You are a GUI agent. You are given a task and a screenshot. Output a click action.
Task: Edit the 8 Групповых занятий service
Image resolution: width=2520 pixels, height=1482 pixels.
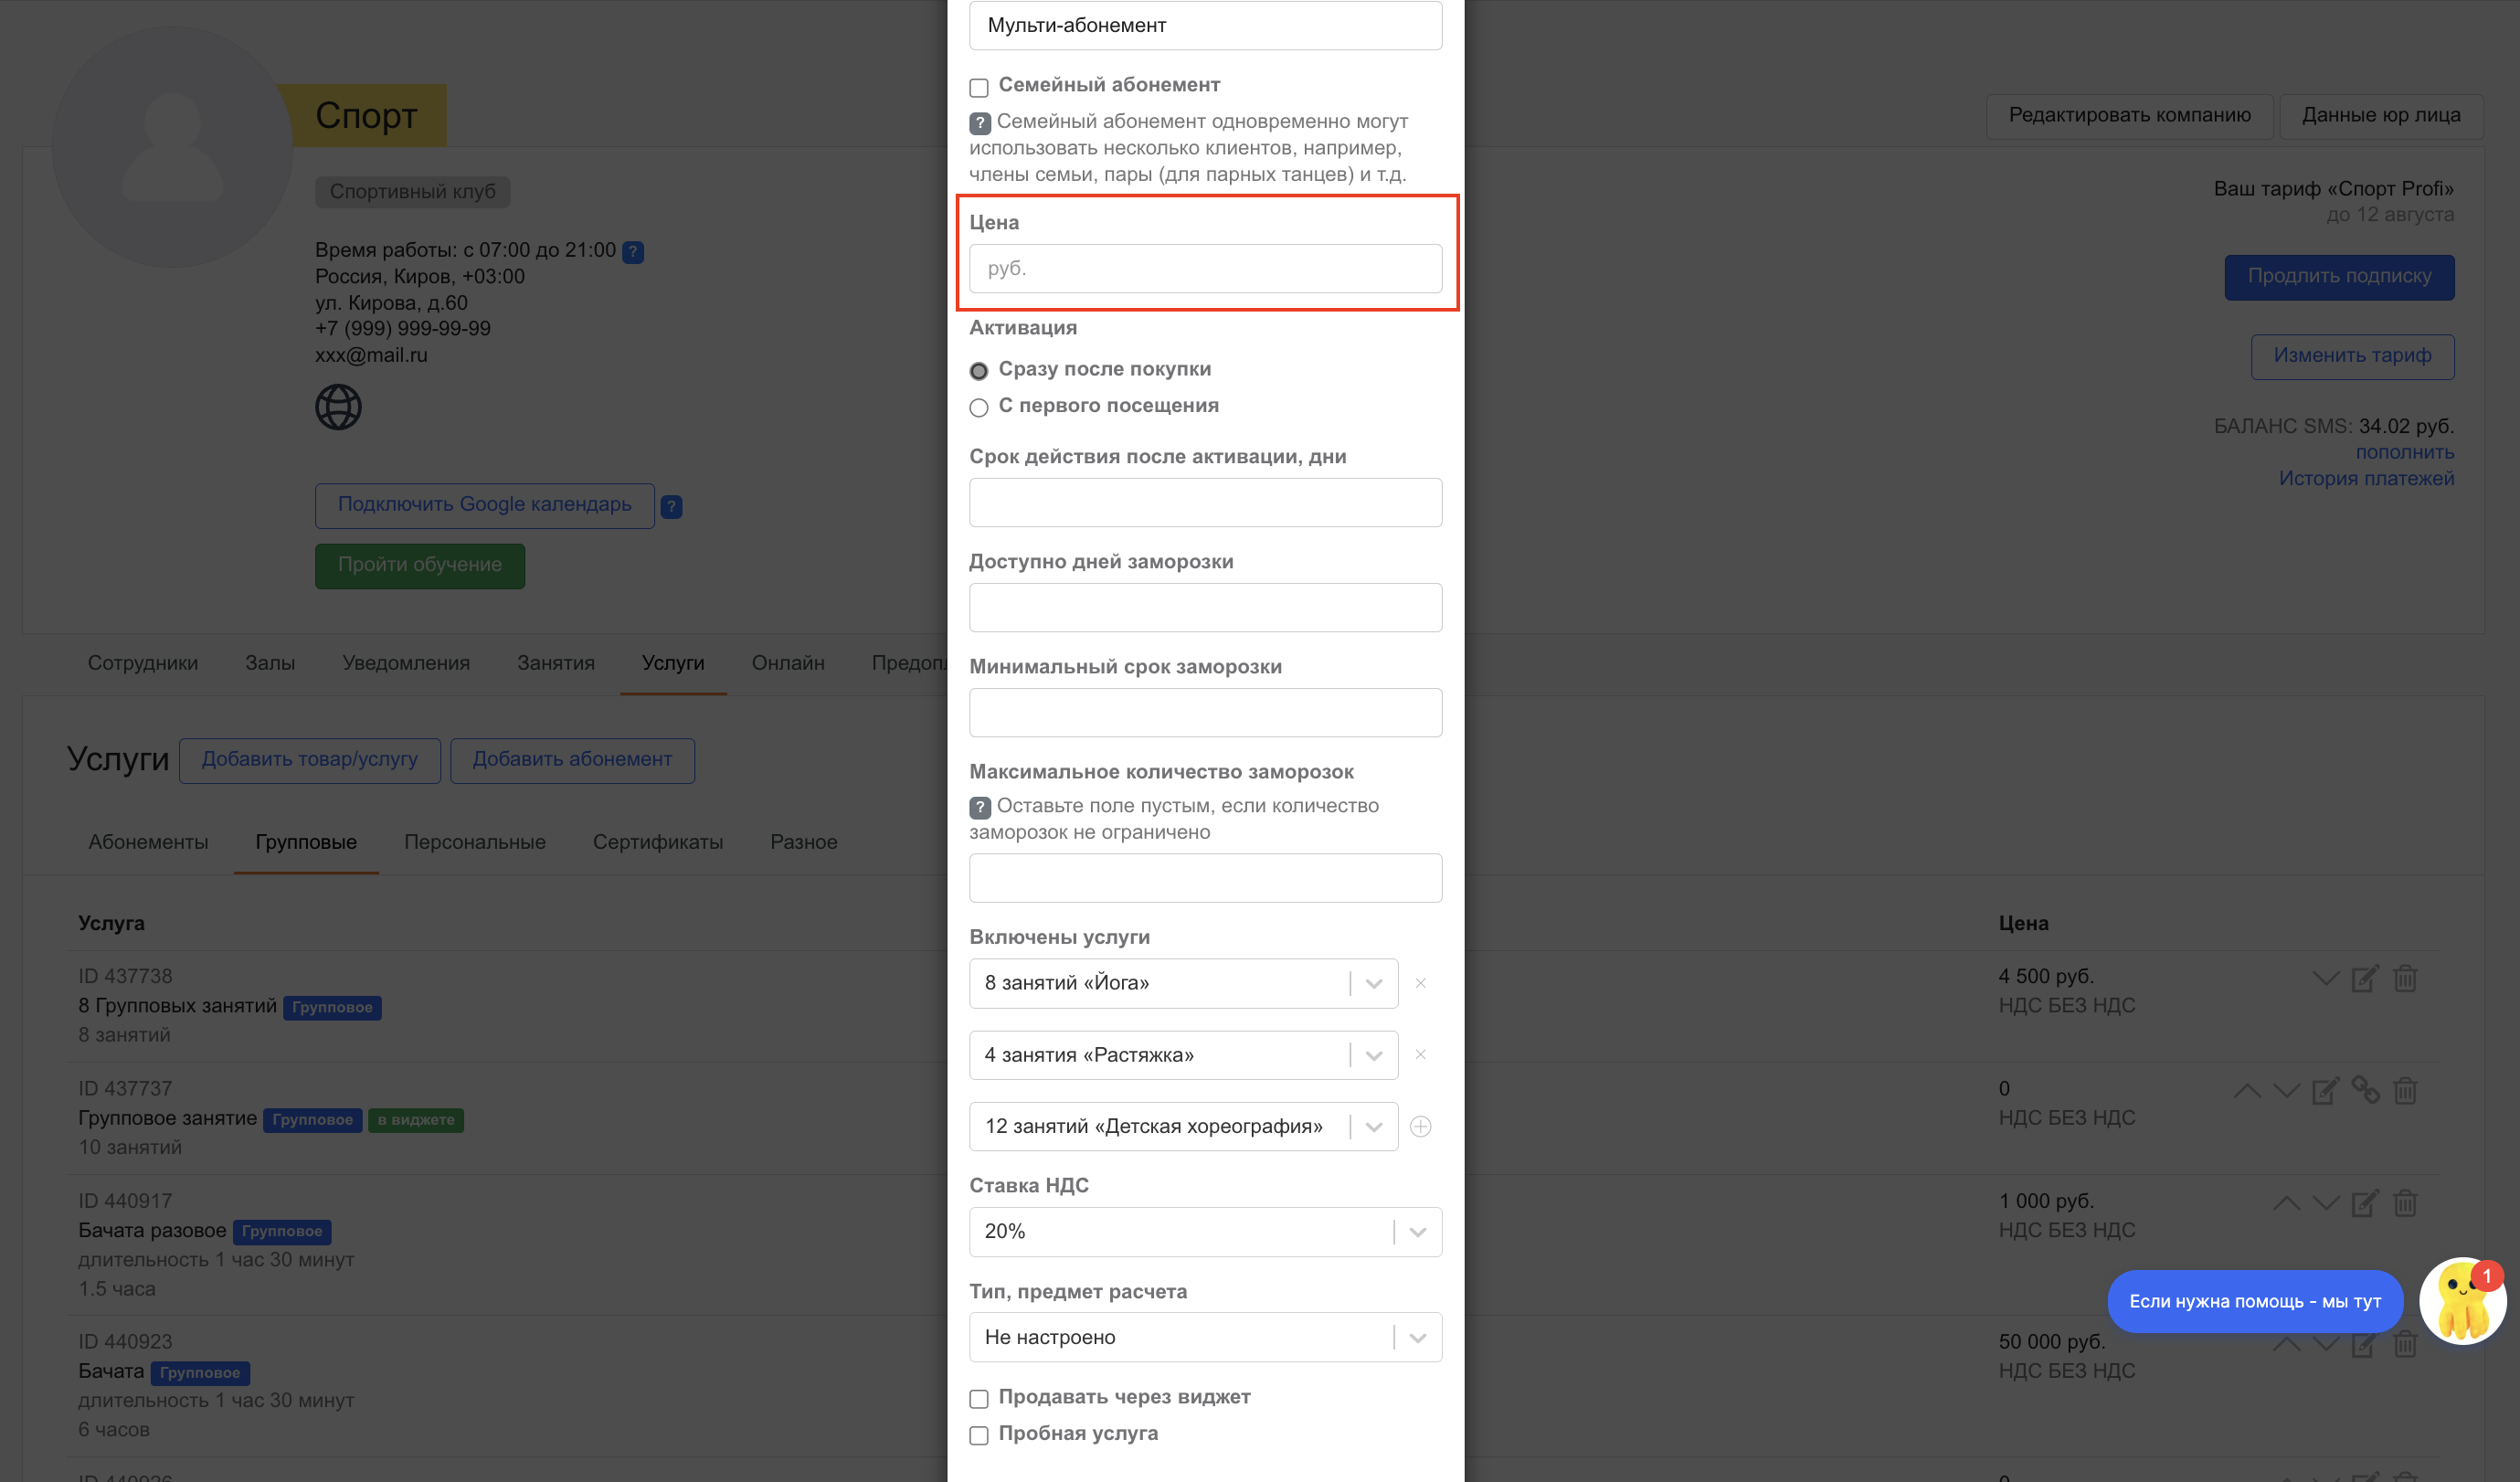(x=2364, y=978)
